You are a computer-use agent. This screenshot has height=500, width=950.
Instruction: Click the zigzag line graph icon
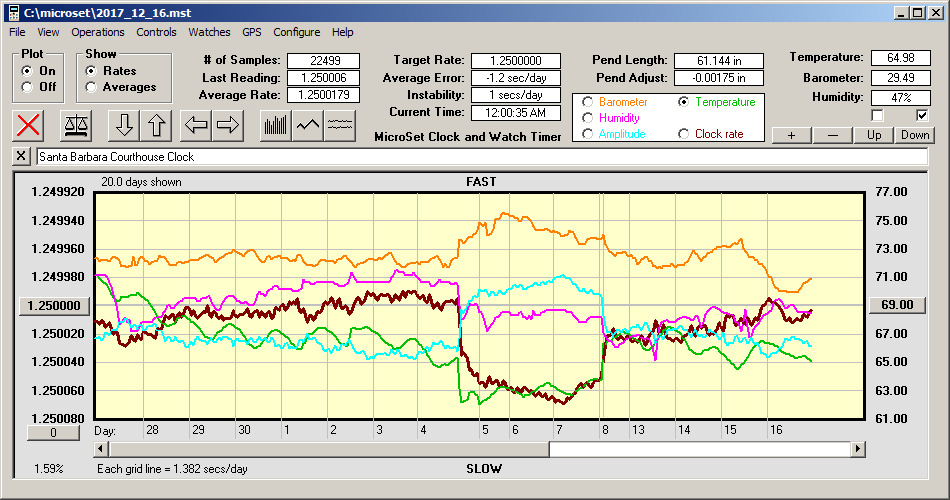pos(308,125)
